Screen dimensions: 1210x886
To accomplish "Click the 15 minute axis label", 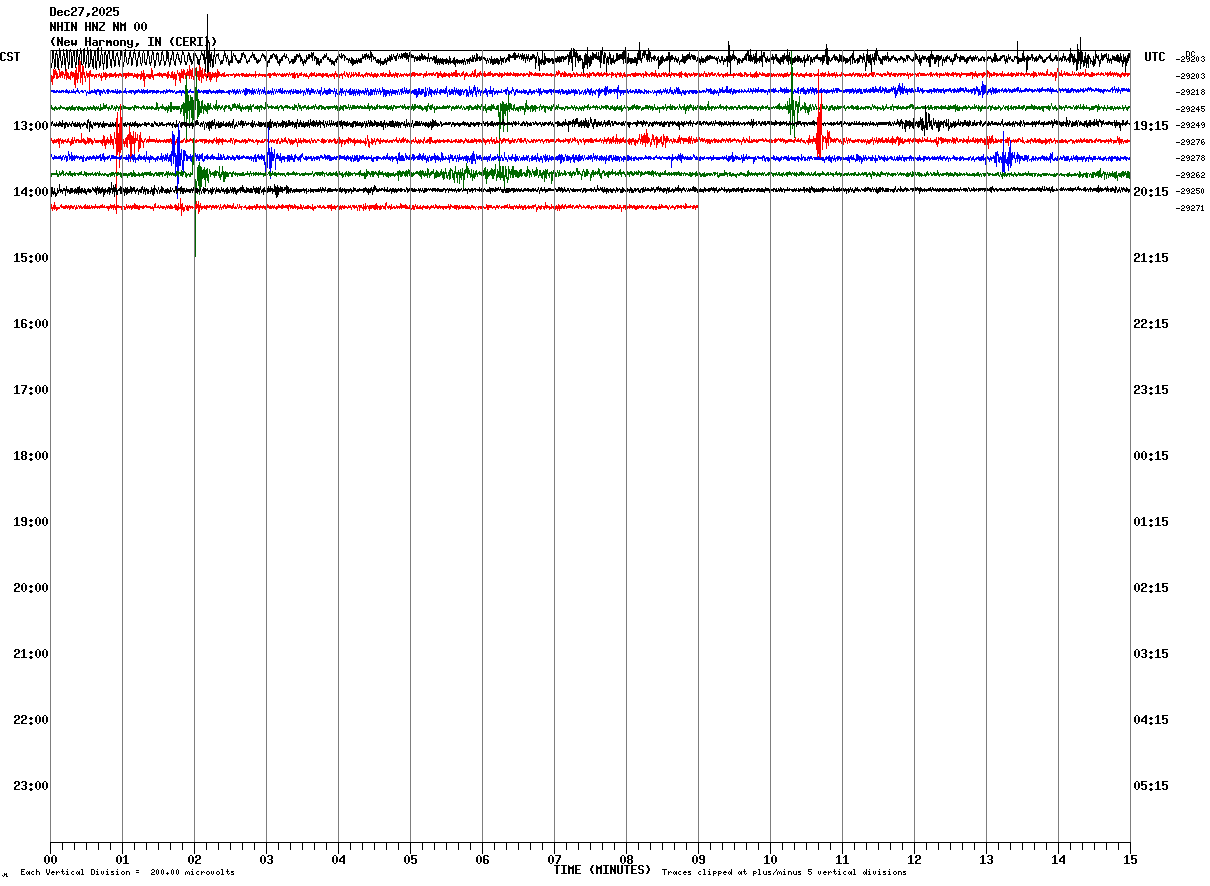I will pos(1130,860).
